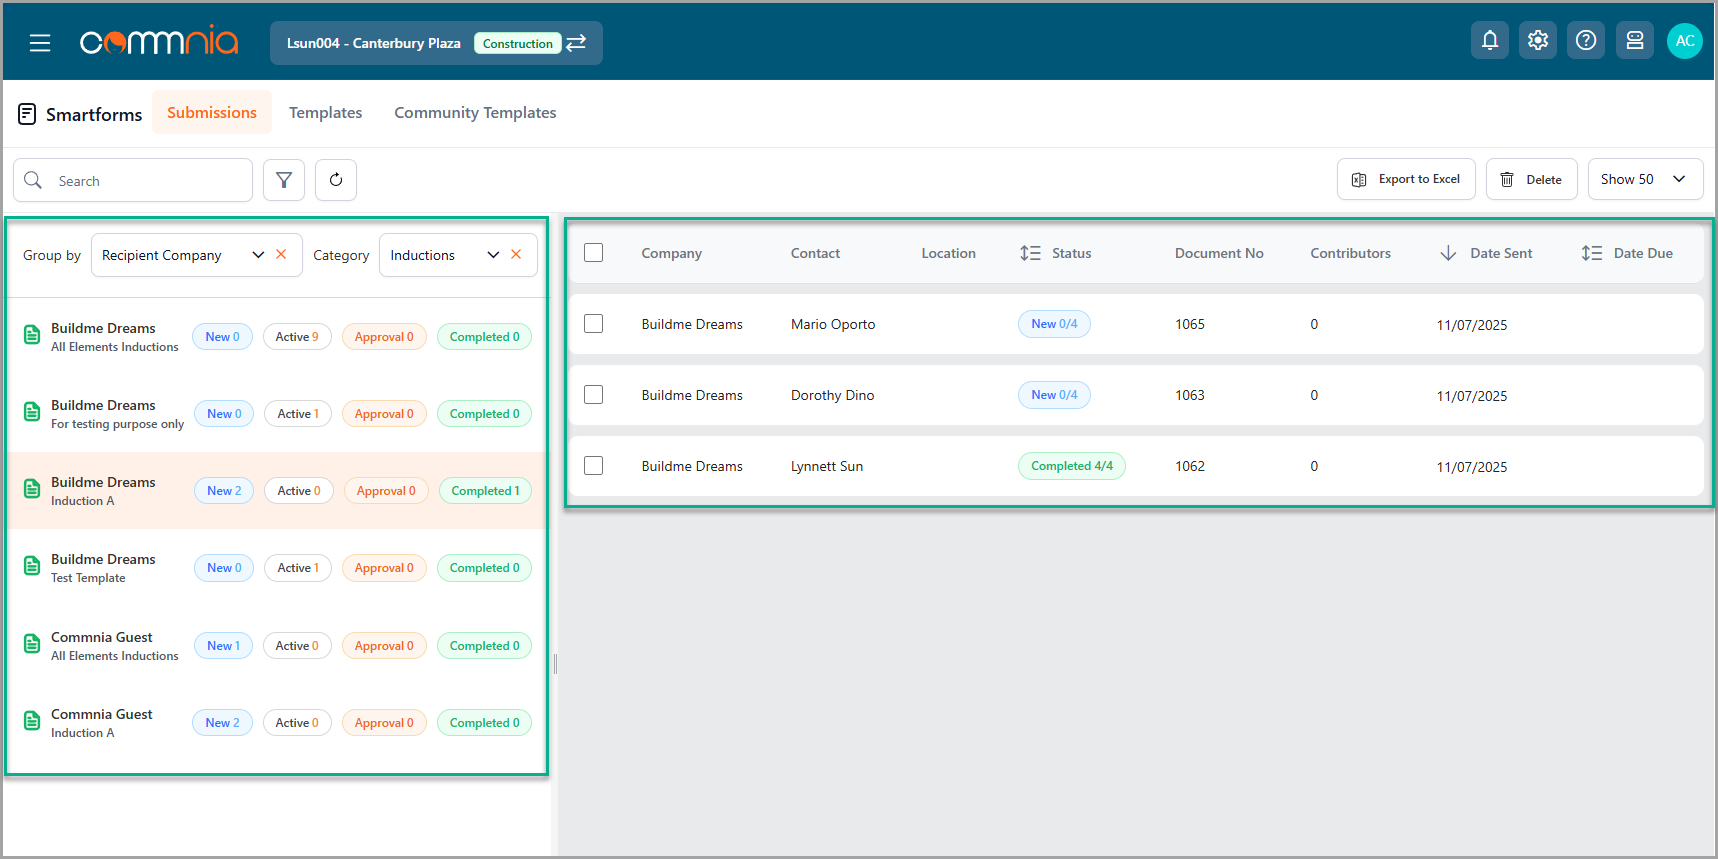The width and height of the screenshot is (1718, 859).
Task: Clear the Recipient Company grouping with the X
Action: [281, 254]
